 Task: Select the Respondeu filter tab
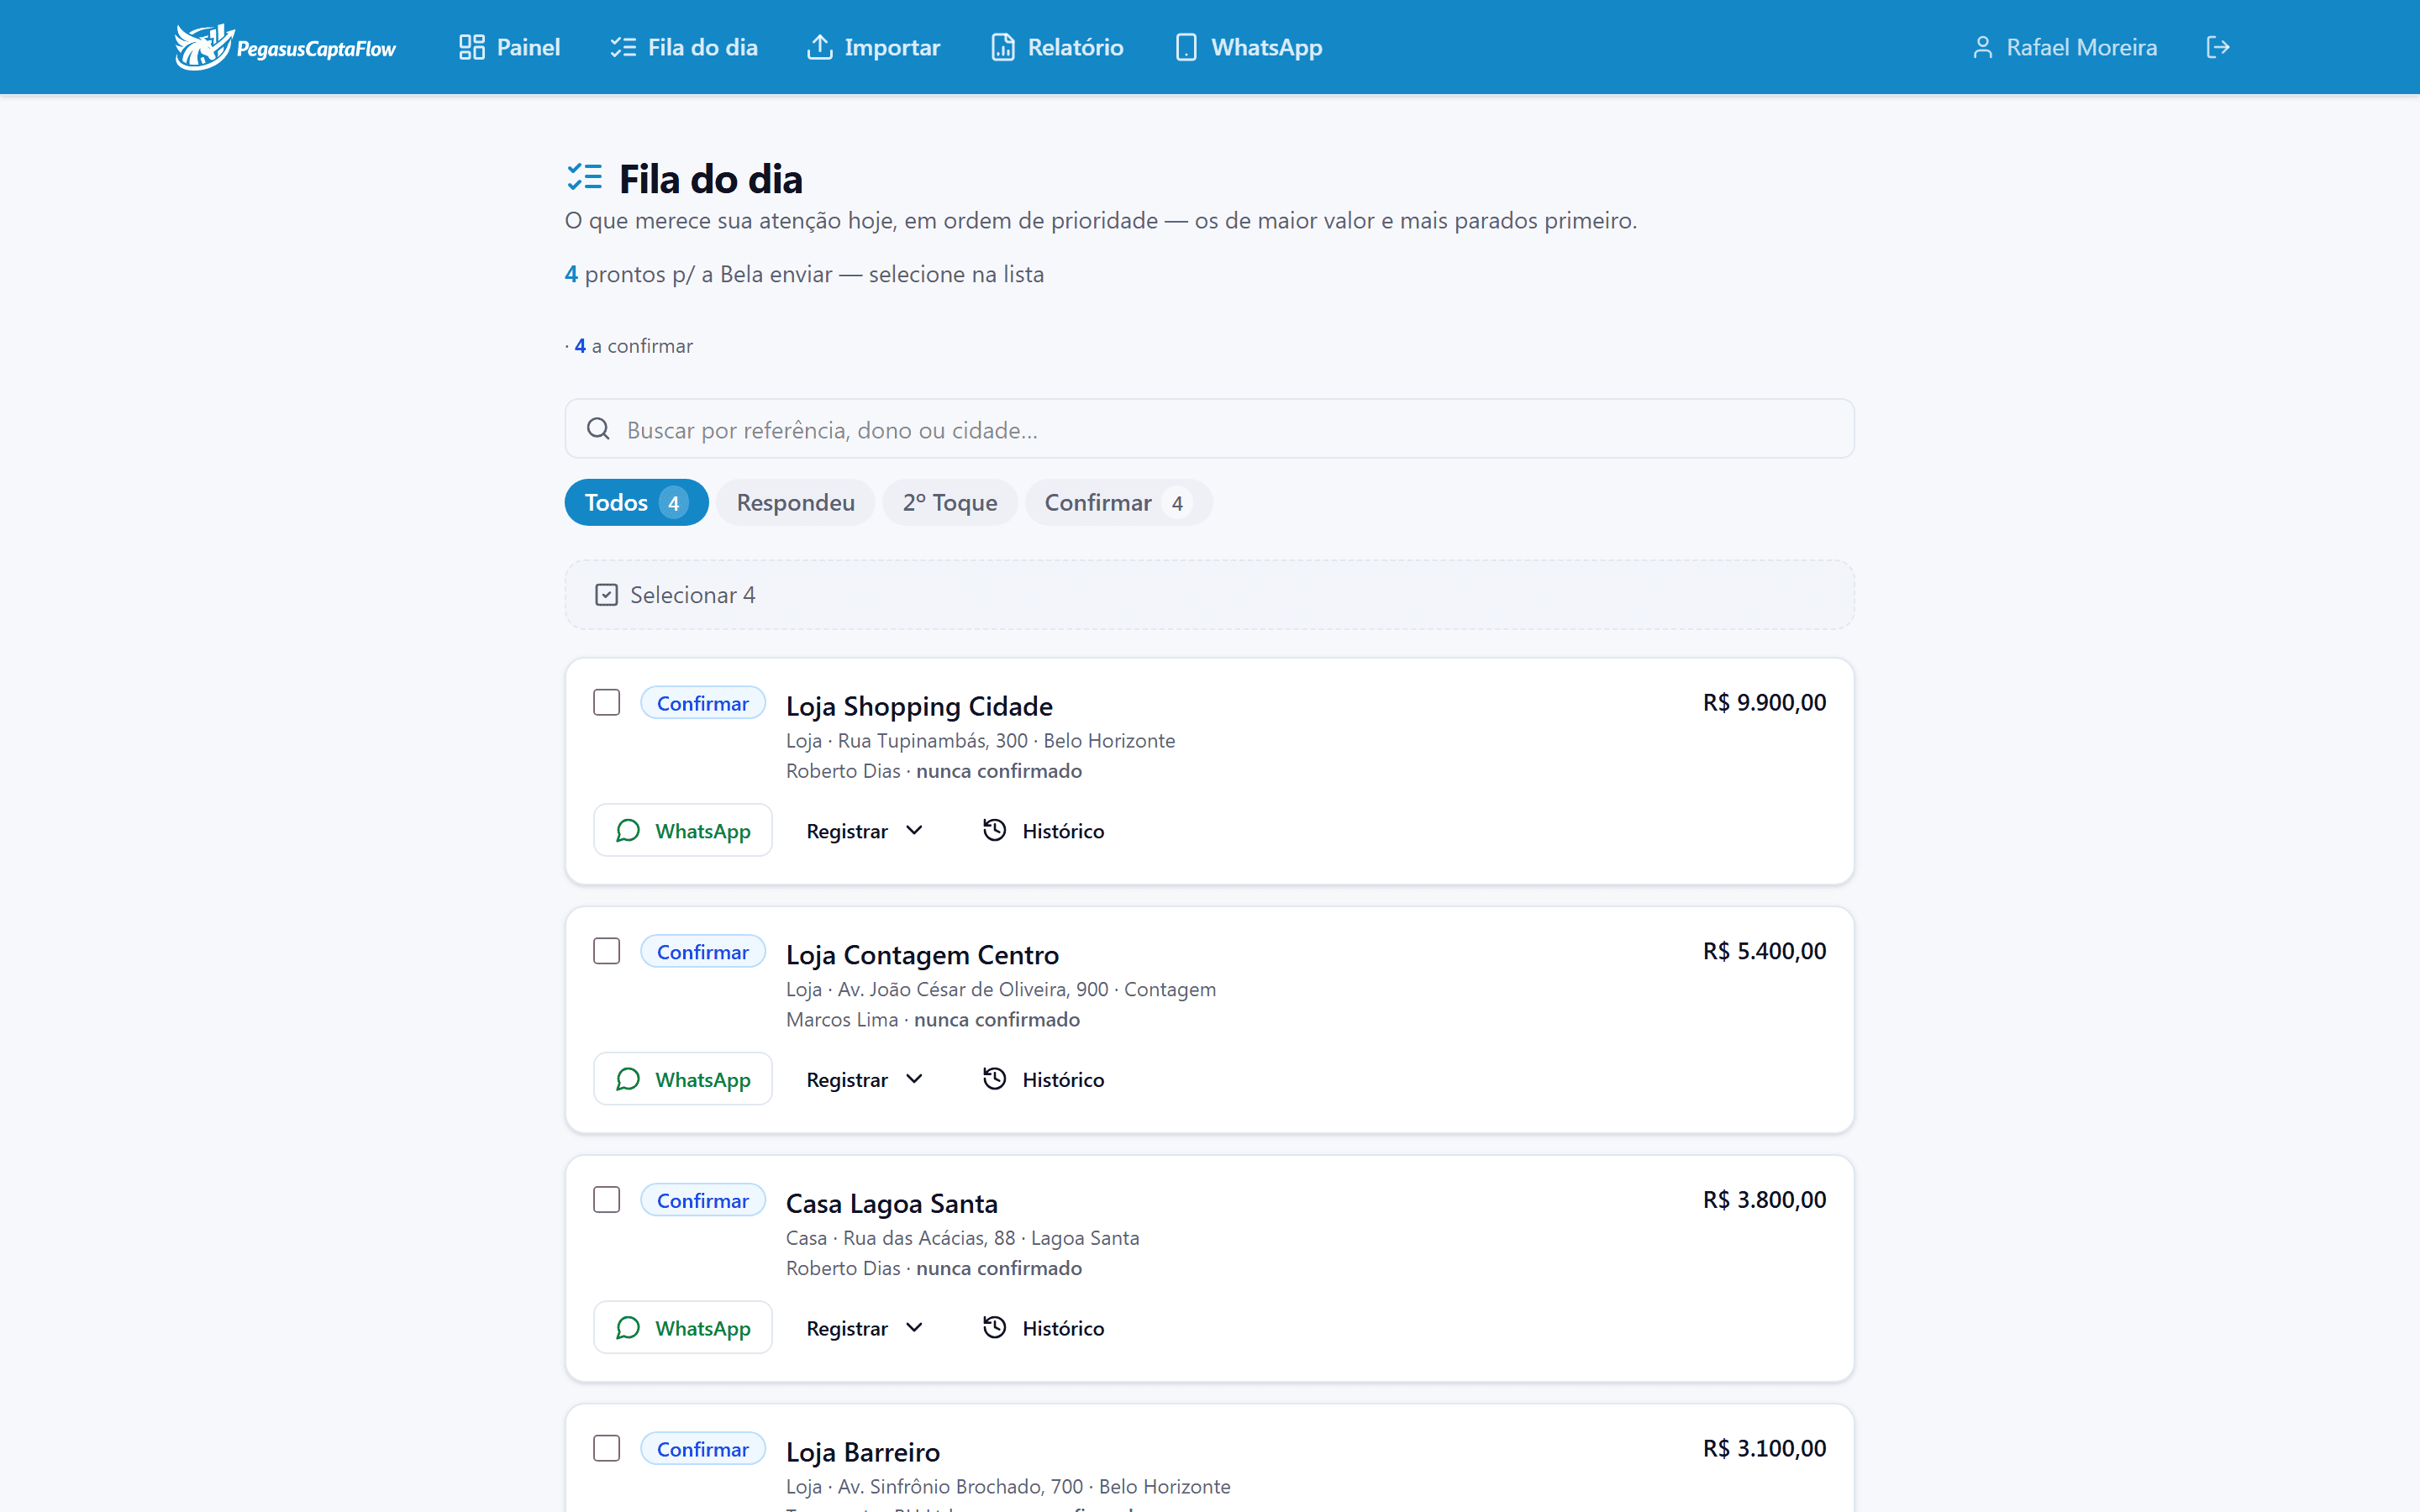tap(795, 502)
